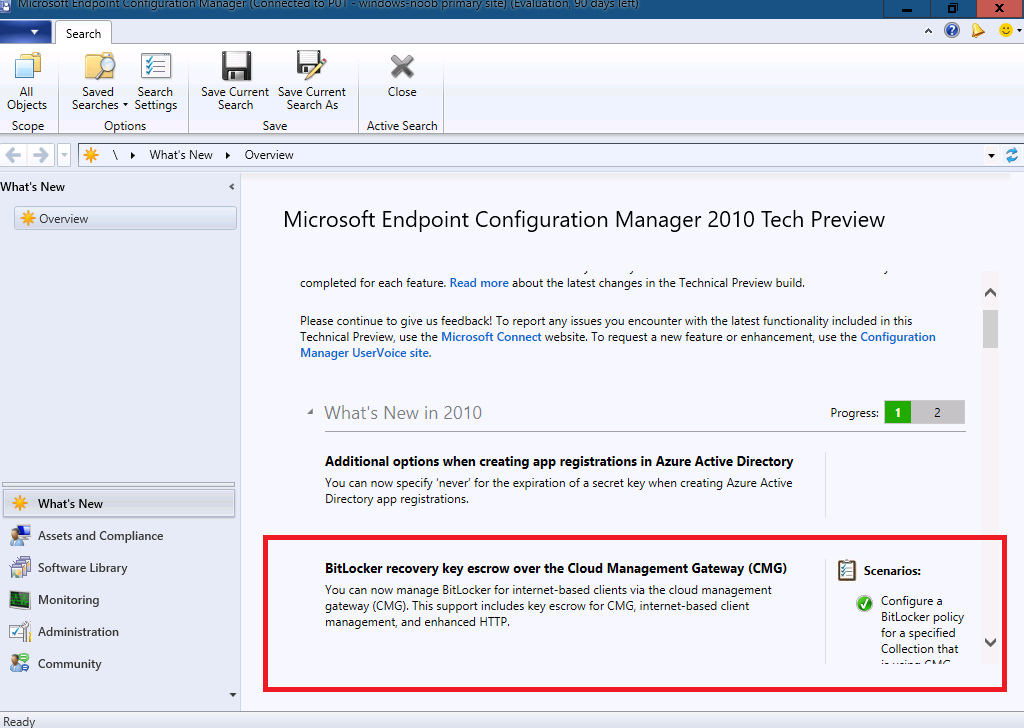Select the Search ribbon tab
This screenshot has width=1024, height=728.
[83, 33]
